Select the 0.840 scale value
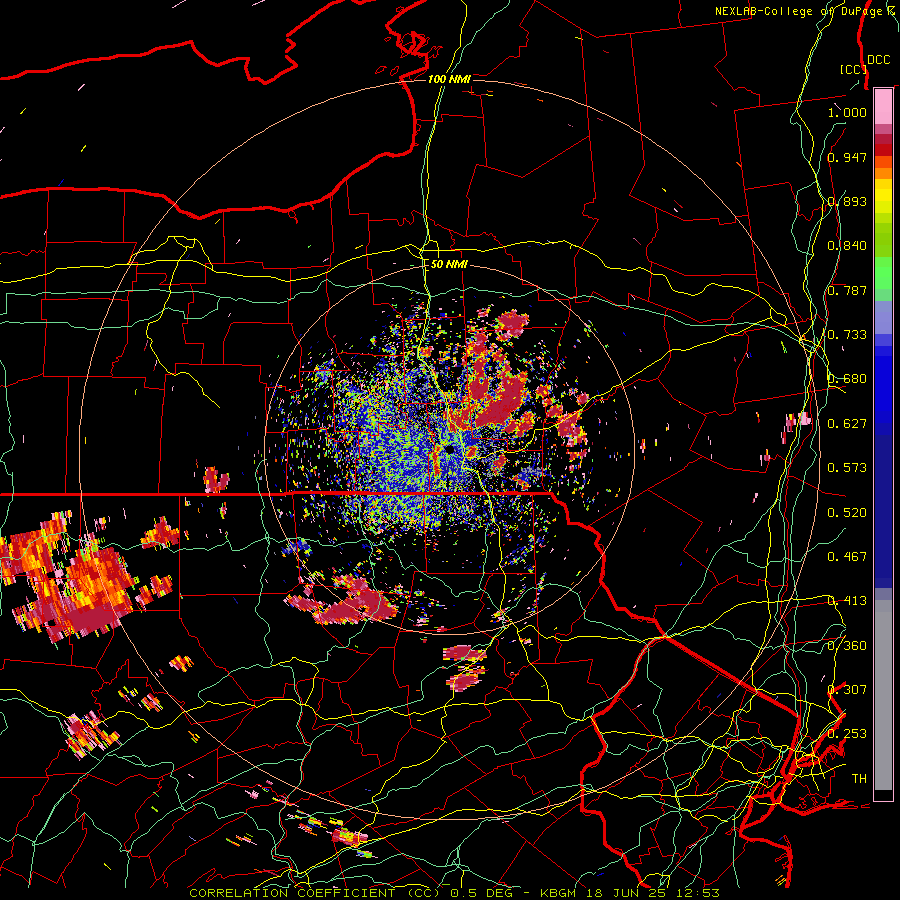The width and height of the screenshot is (900, 900). (x=847, y=246)
